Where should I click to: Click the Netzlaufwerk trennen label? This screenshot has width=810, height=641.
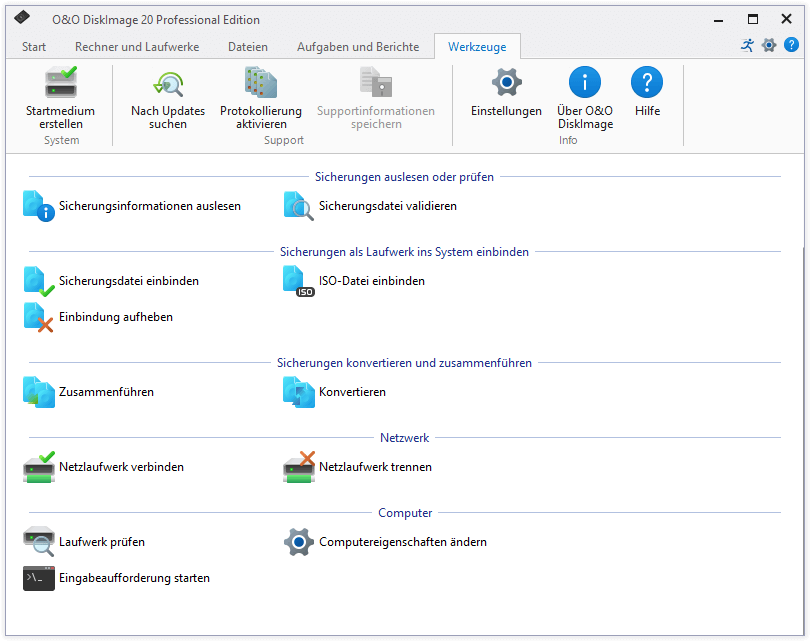pyautogui.click(x=376, y=467)
